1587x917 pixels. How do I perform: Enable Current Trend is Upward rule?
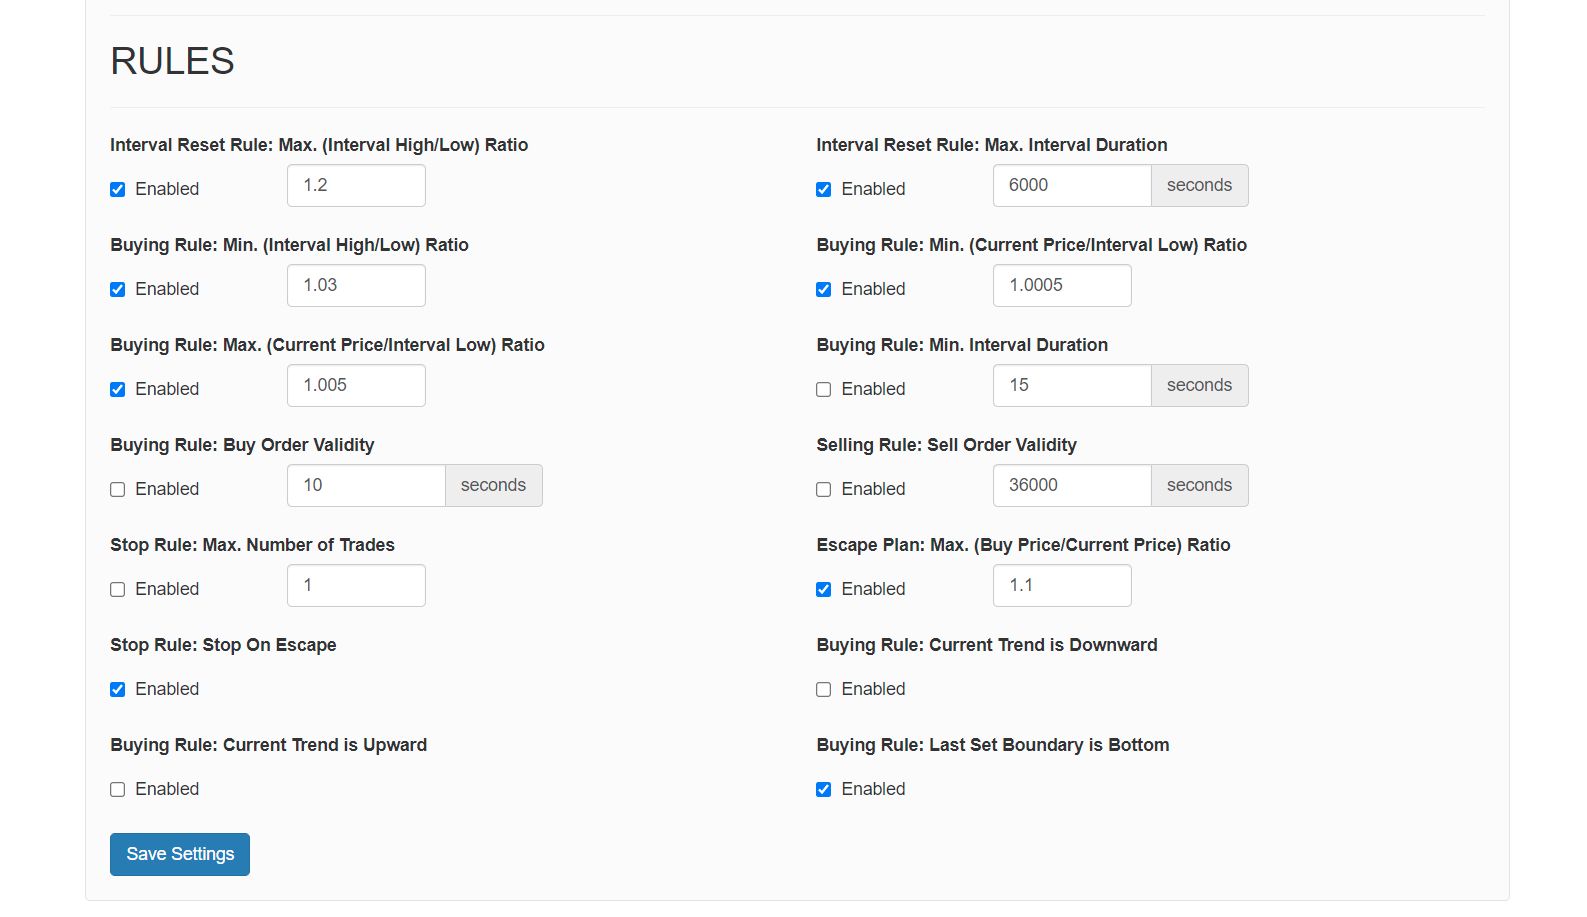[118, 789]
